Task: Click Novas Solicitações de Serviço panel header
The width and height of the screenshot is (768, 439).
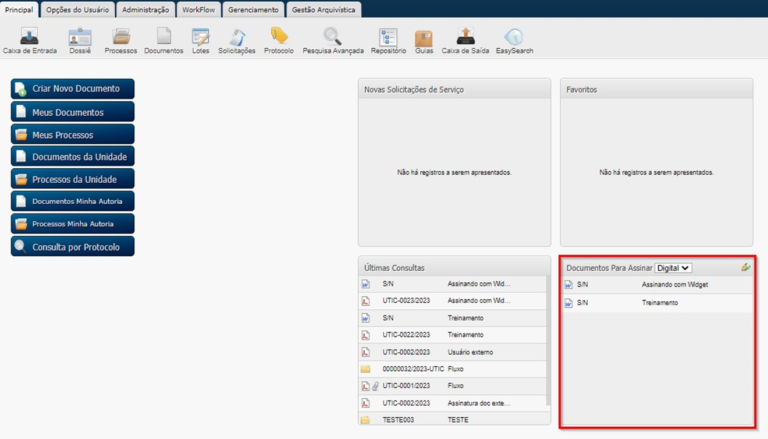Action: pyautogui.click(x=455, y=89)
